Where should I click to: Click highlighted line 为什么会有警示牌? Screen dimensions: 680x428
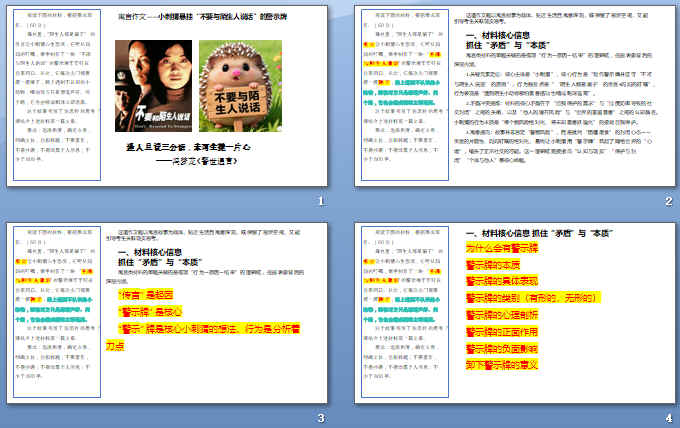click(503, 247)
